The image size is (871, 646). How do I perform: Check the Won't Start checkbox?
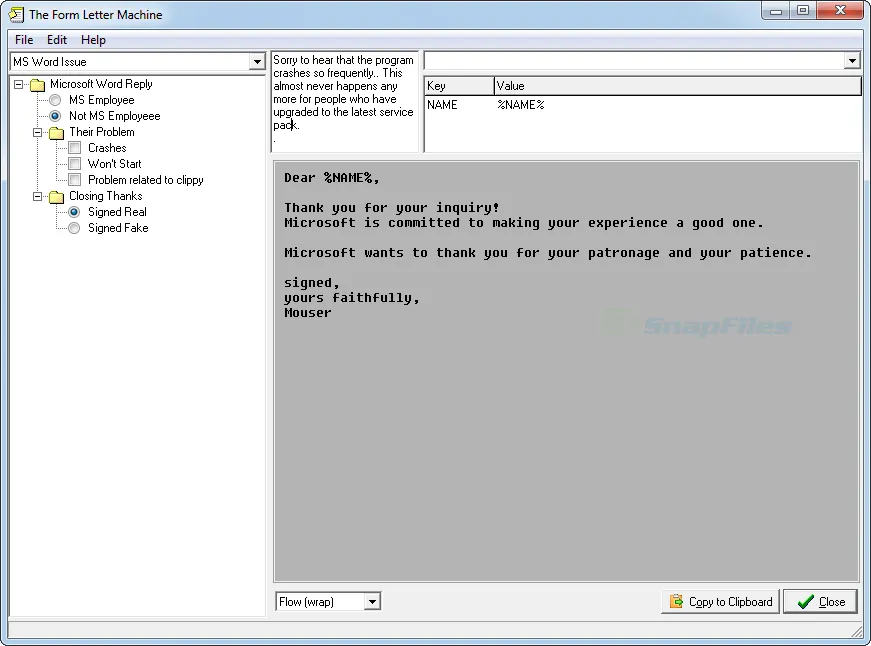(75, 164)
